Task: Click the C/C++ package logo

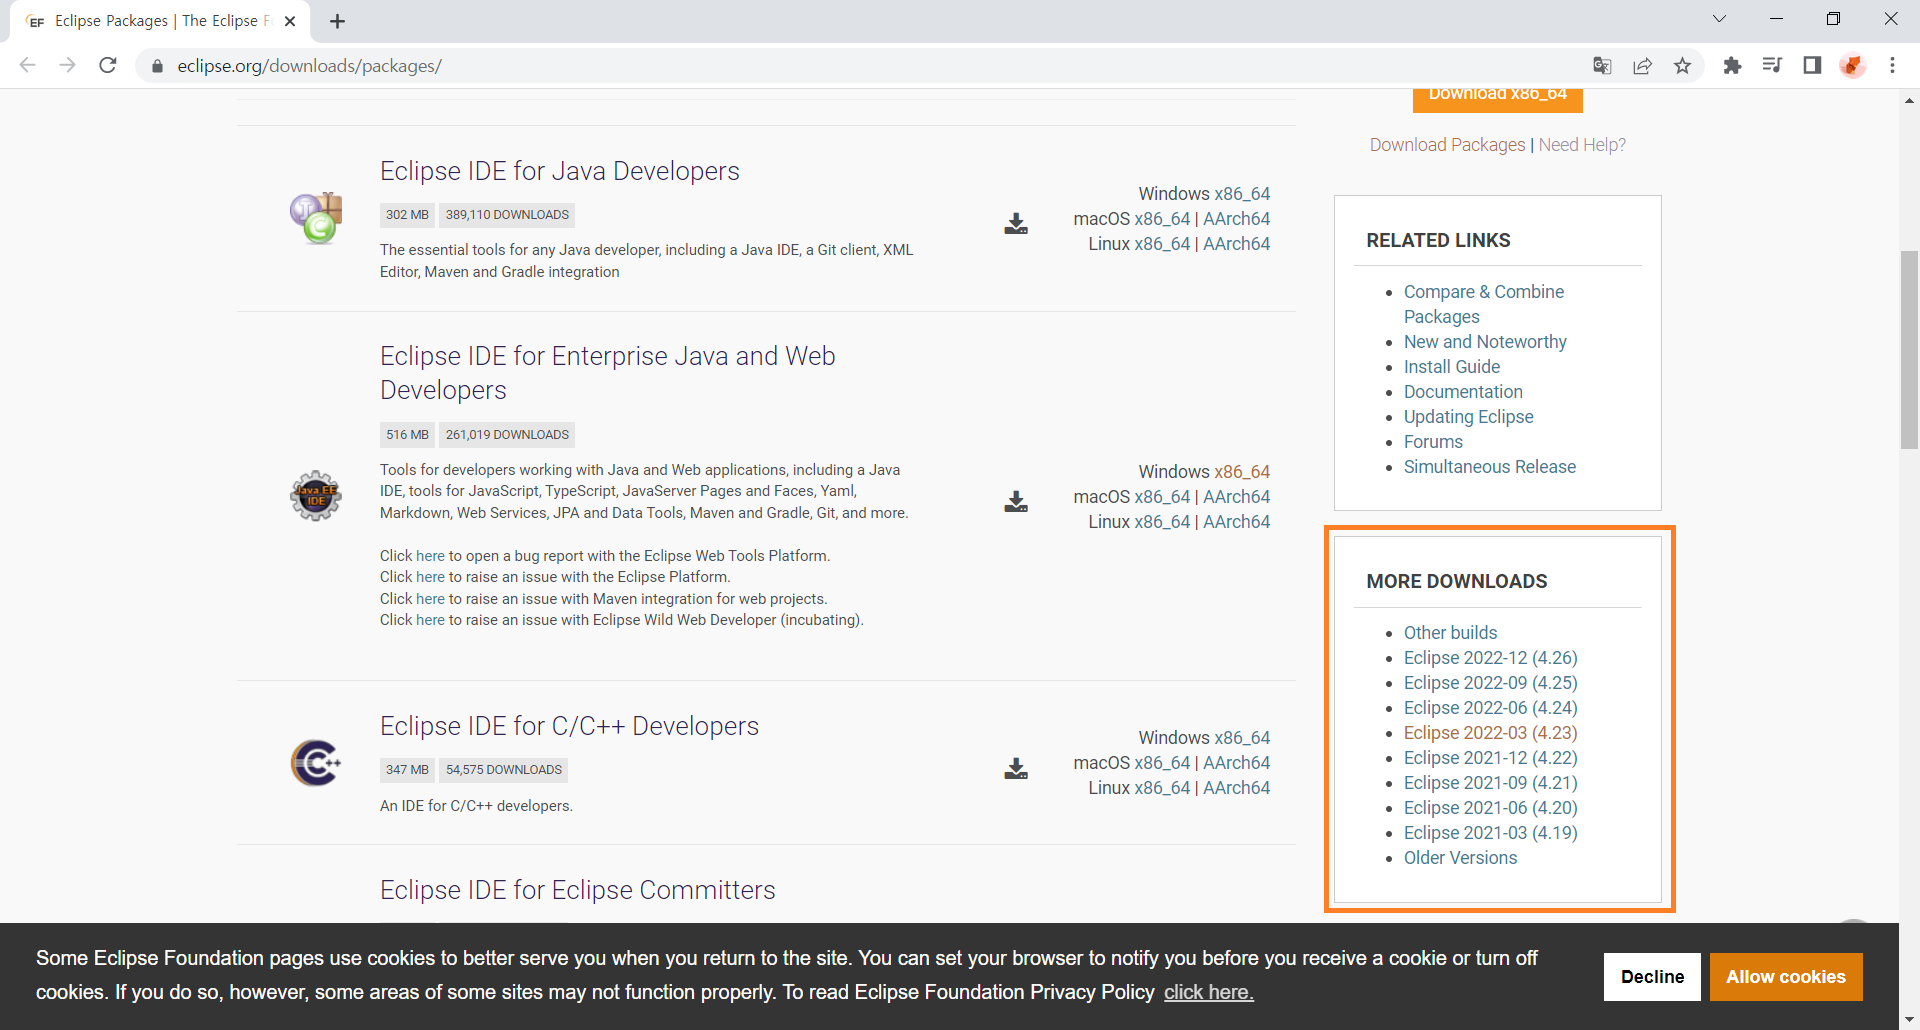Action: pyautogui.click(x=316, y=763)
